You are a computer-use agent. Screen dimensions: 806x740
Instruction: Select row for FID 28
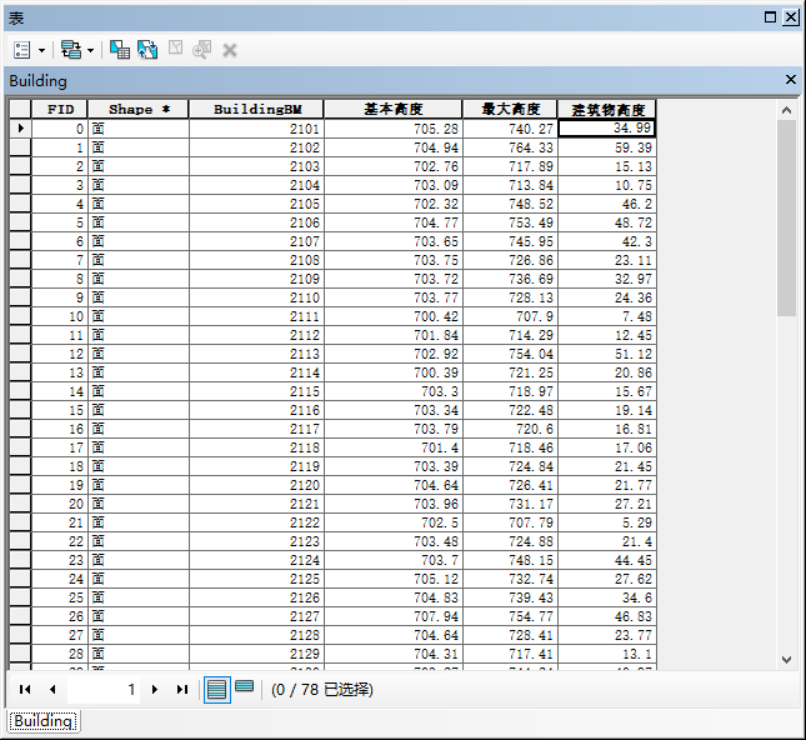point(21,654)
